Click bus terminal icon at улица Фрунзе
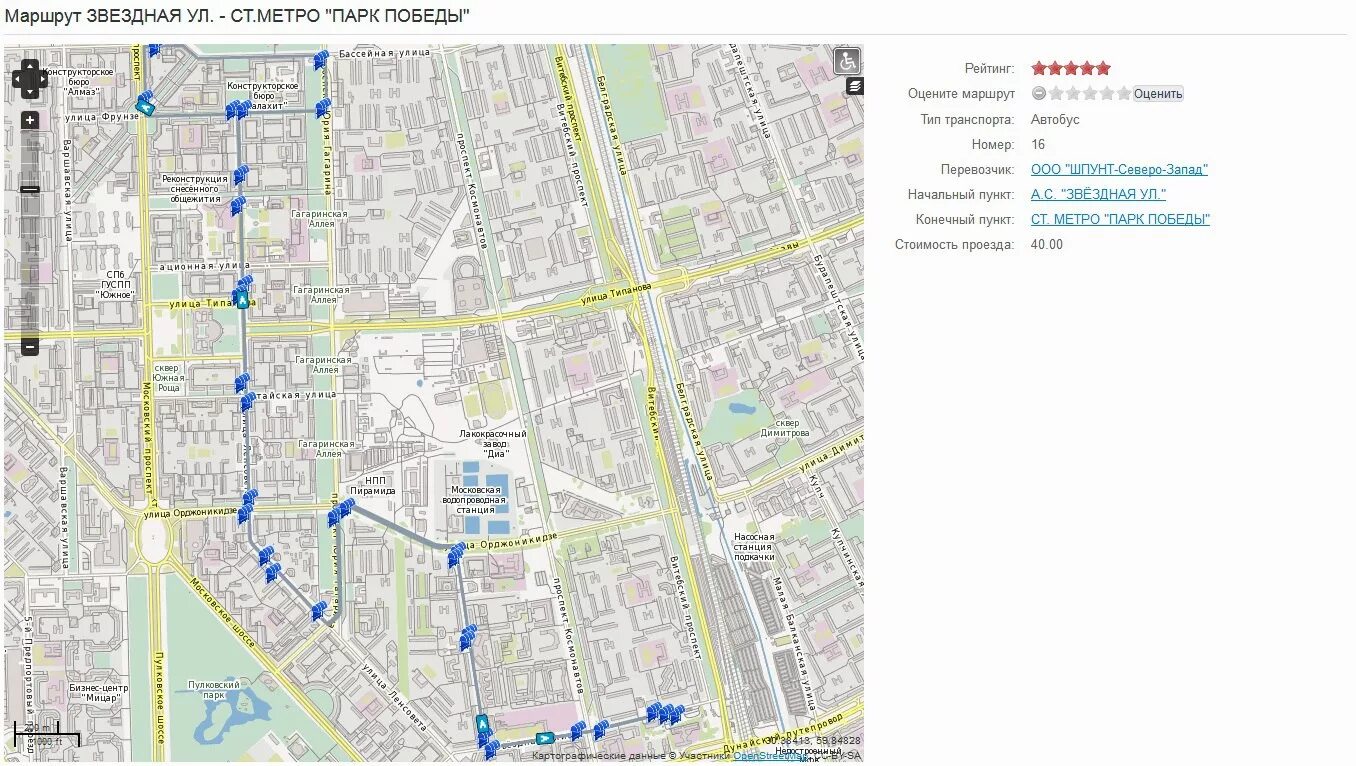The width and height of the screenshot is (1356, 766). (146, 108)
